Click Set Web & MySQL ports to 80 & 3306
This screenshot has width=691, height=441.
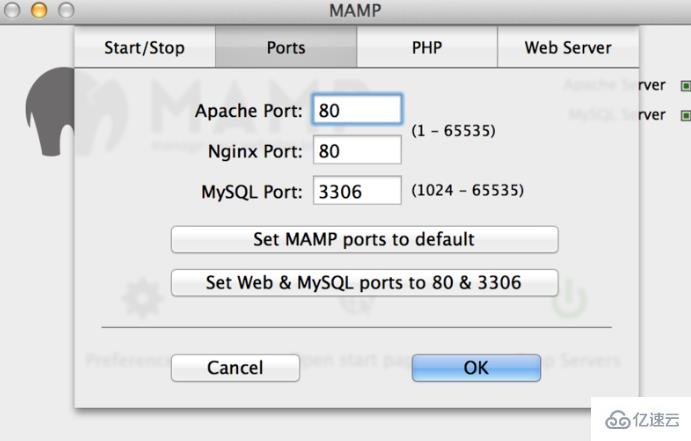point(364,282)
